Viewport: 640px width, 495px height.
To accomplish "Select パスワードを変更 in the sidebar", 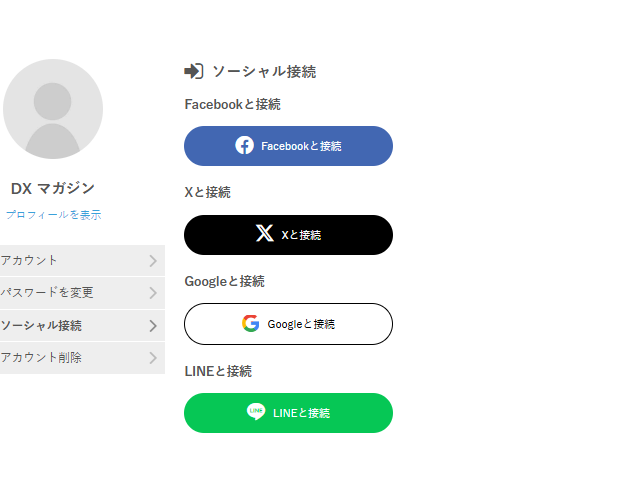I will point(47,293).
